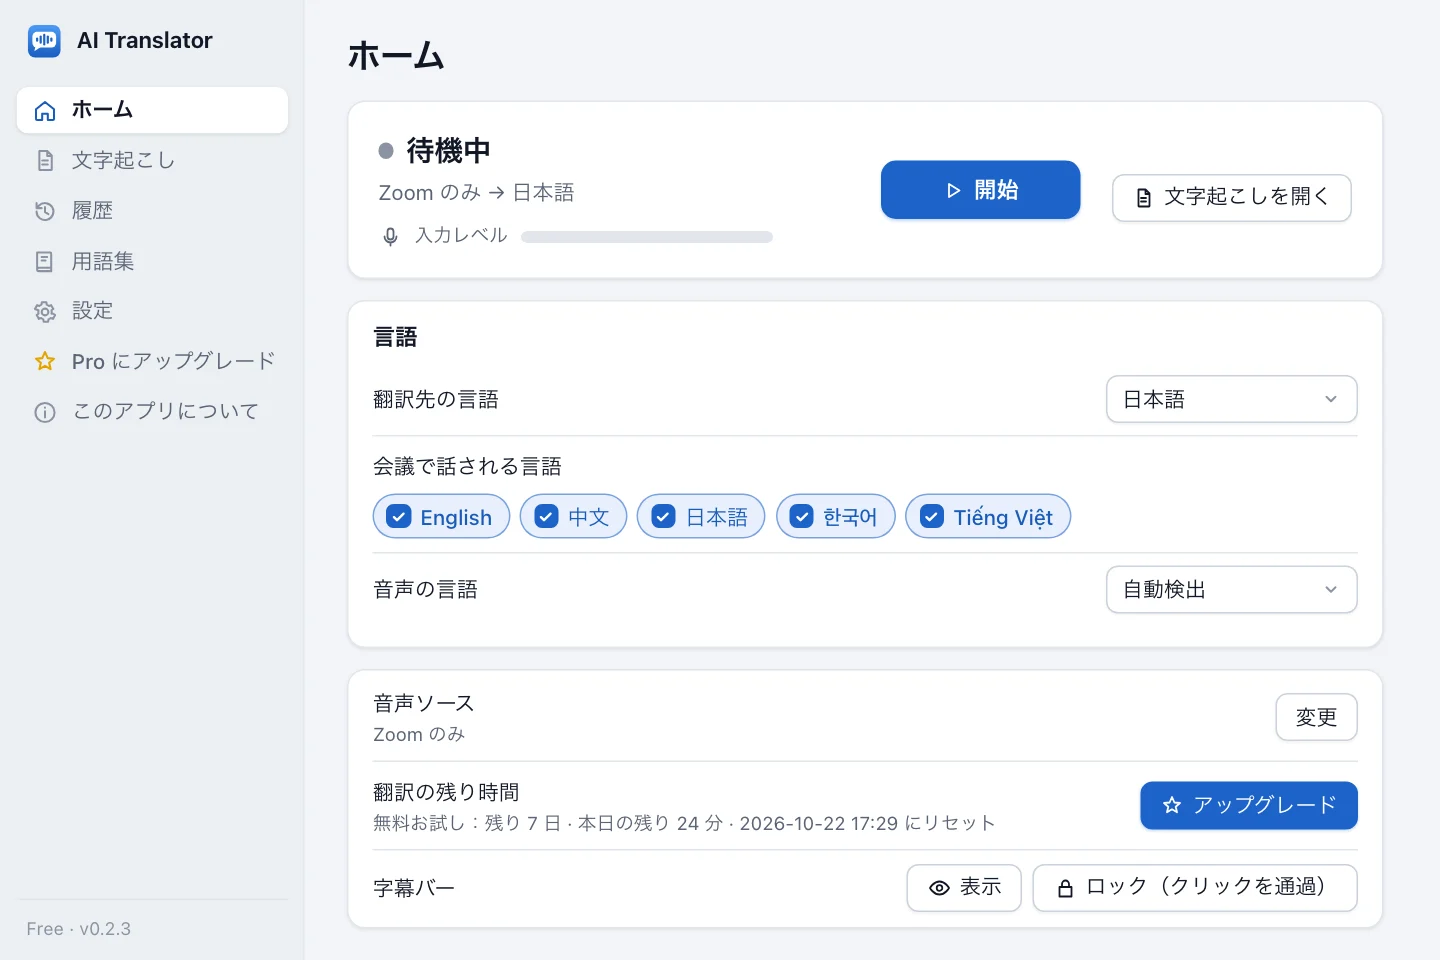Go to ホーム in the sidebar

[152, 110]
